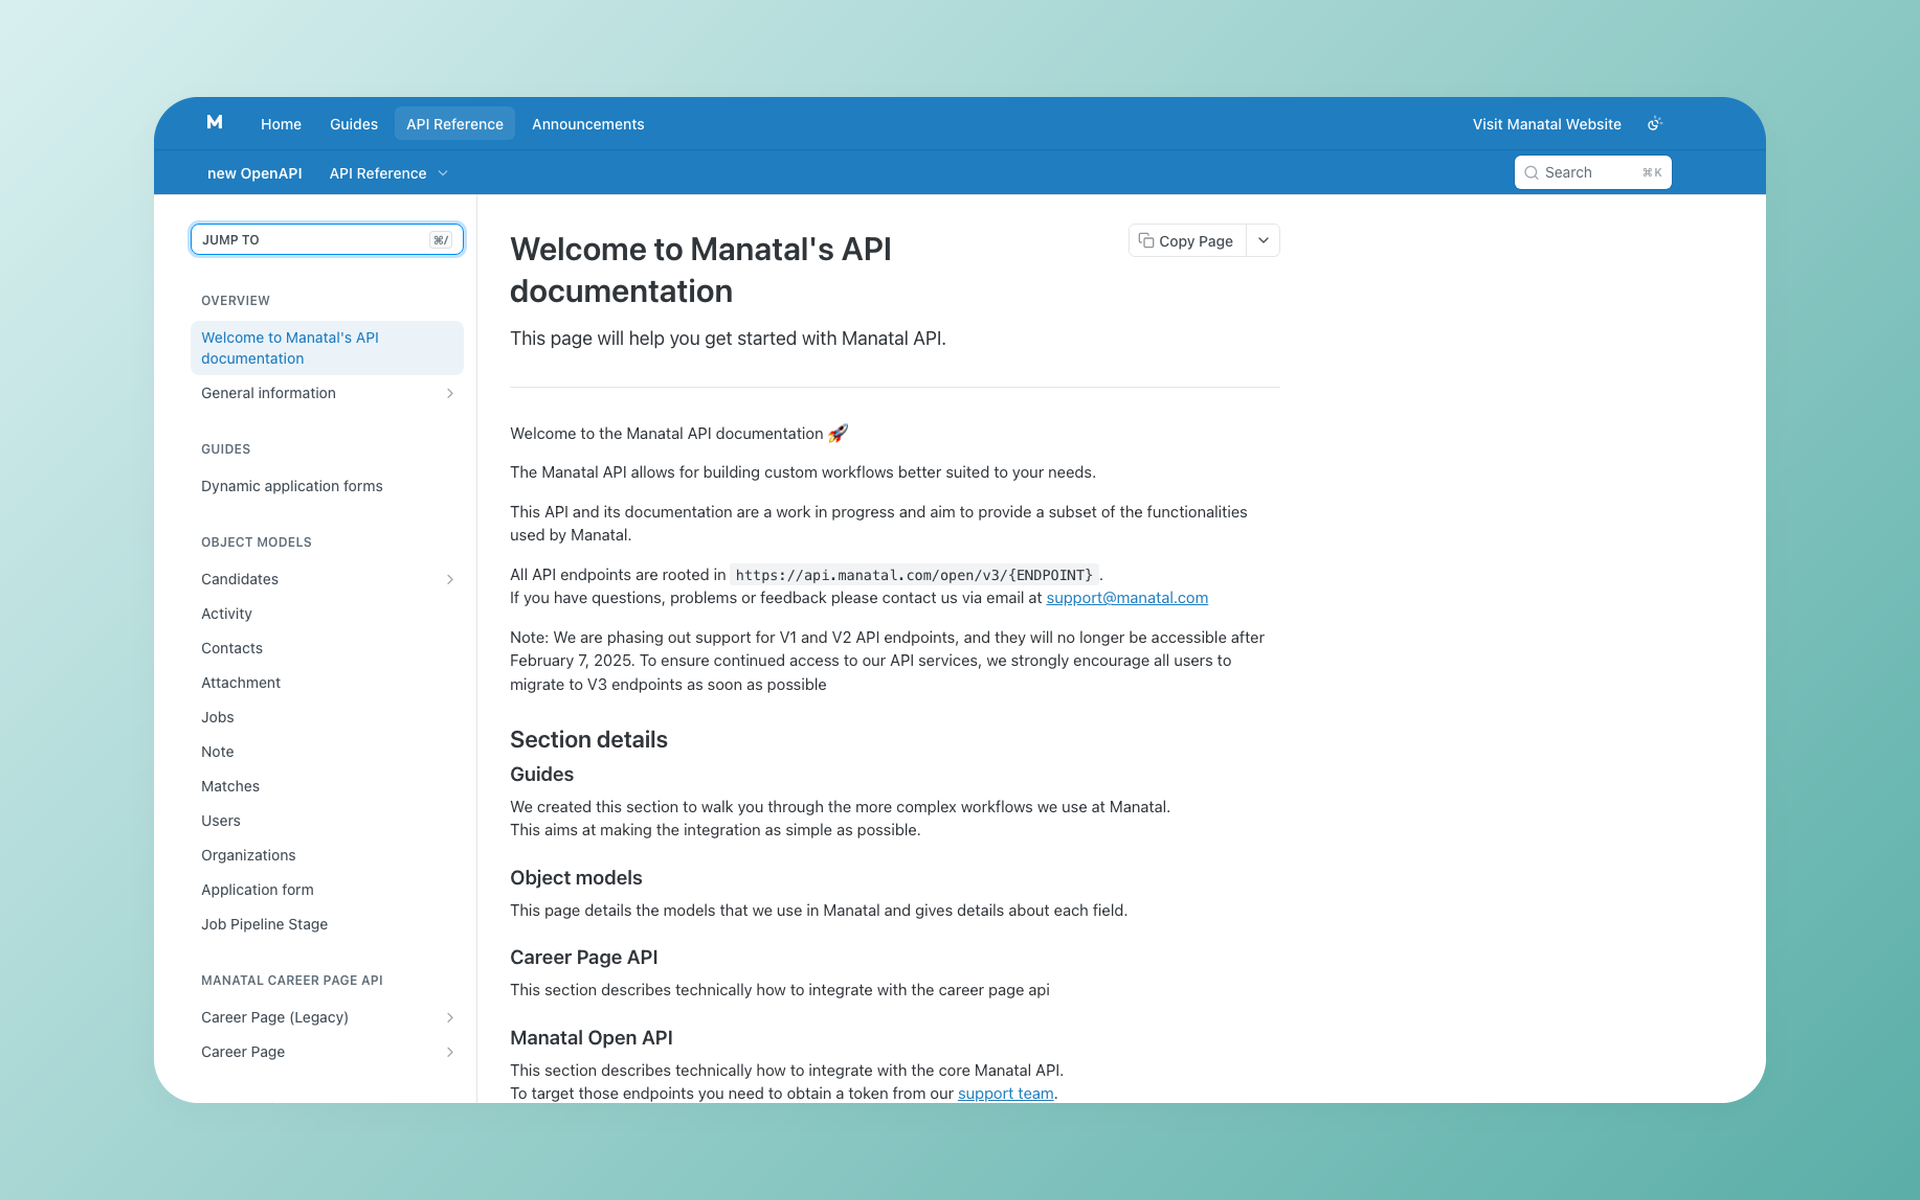Open Career Page (Legacy) sidebar item
Screen dimensions: 1920x1200
coord(275,1017)
